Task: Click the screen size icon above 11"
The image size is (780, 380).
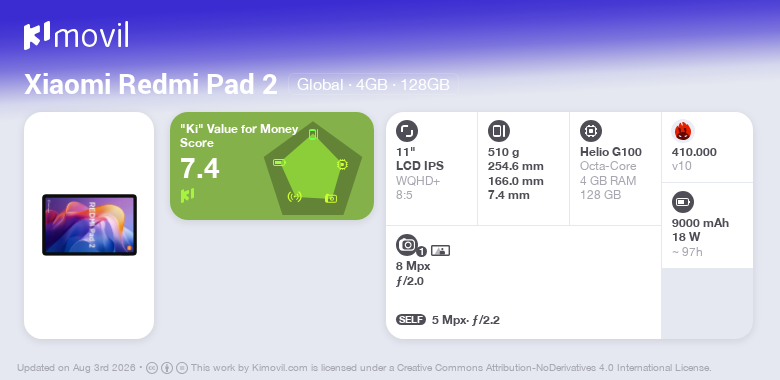Action: (407, 131)
